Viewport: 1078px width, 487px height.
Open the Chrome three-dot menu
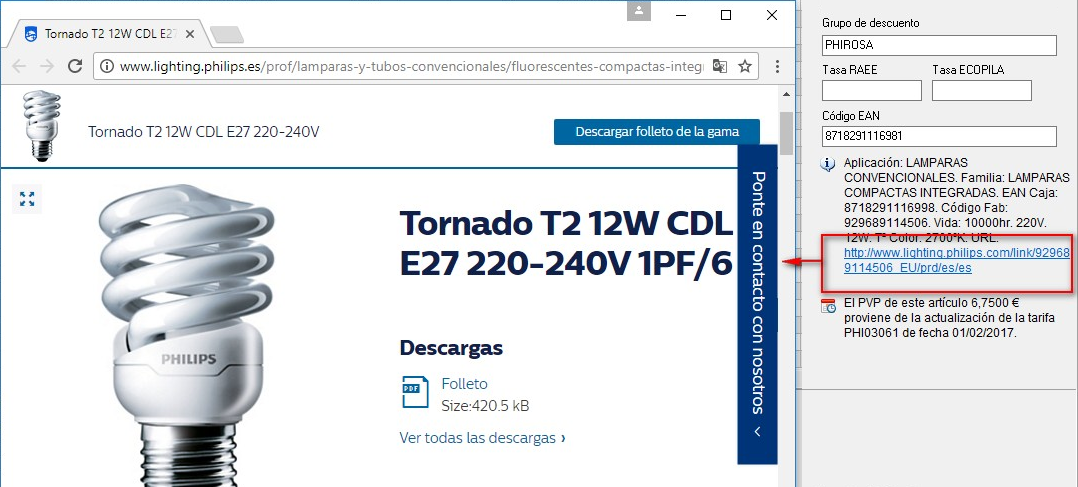pos(777,66)
